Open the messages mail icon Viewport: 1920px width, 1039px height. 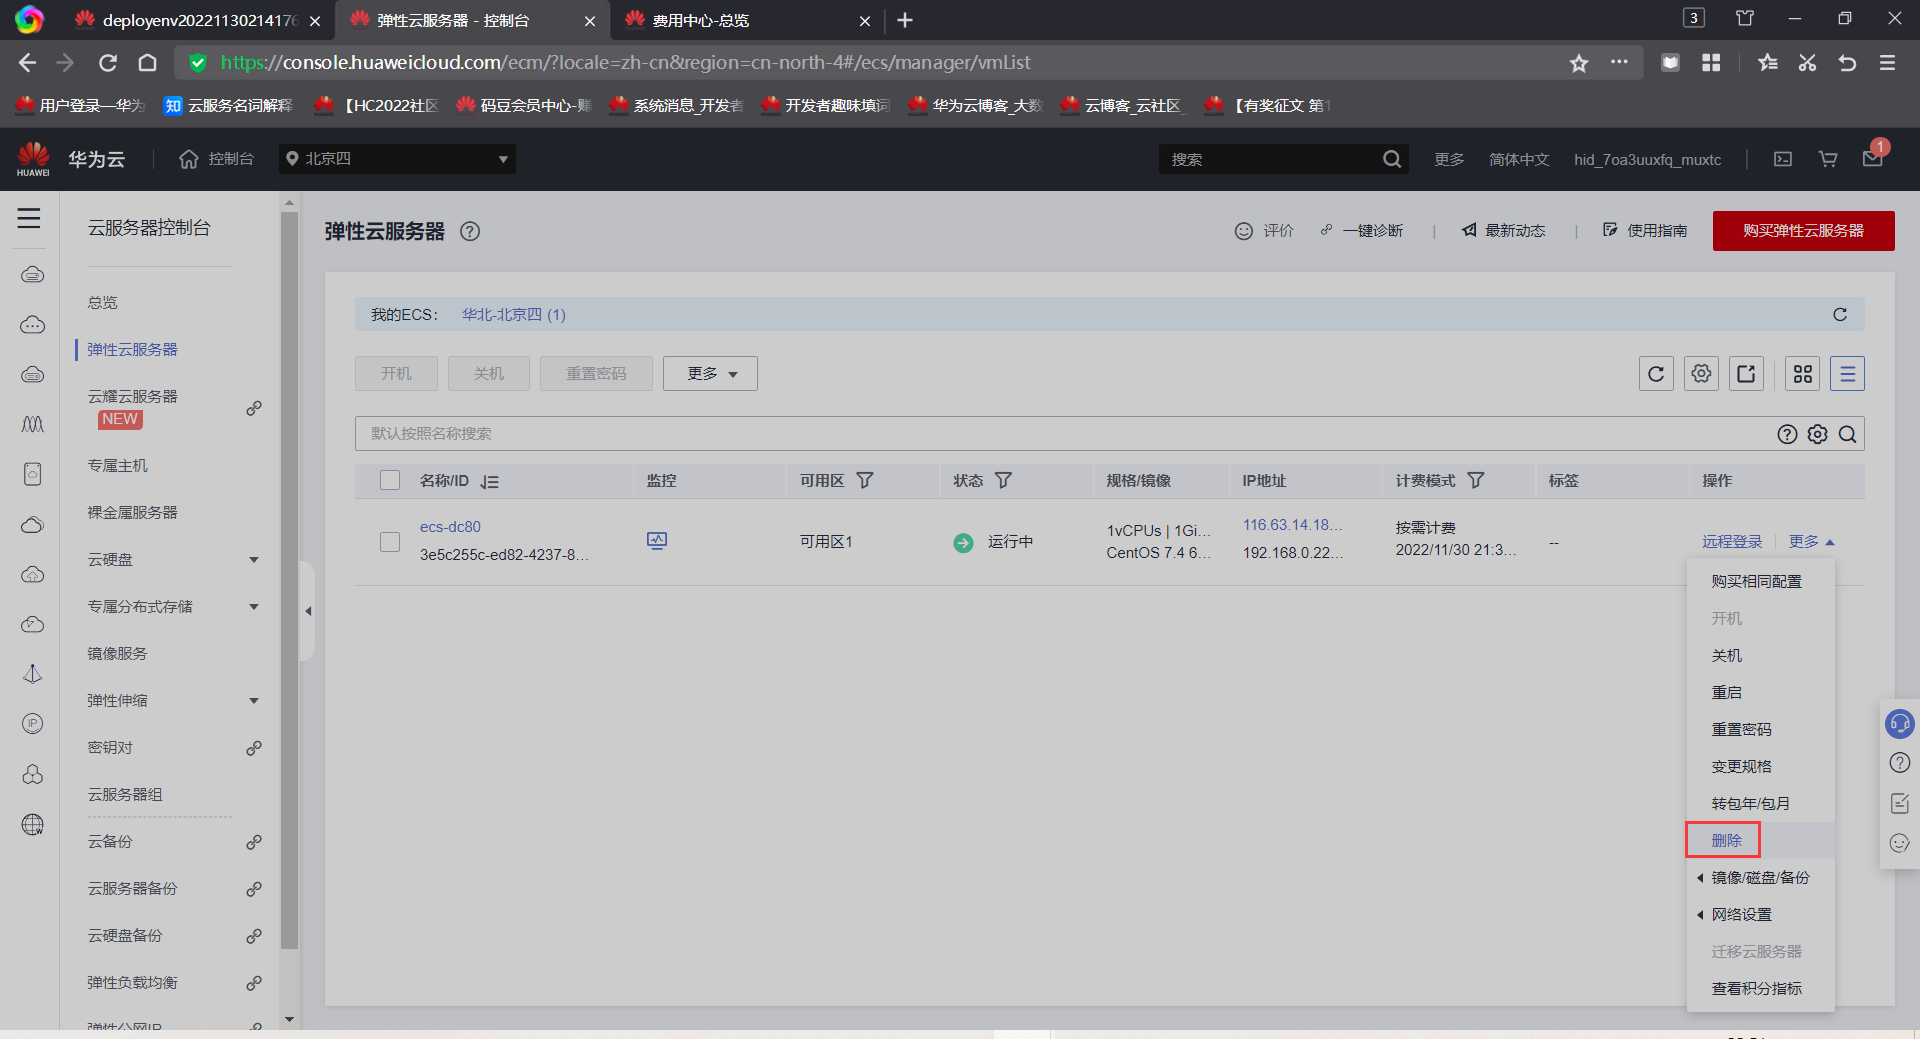(x=1873, y=159)
